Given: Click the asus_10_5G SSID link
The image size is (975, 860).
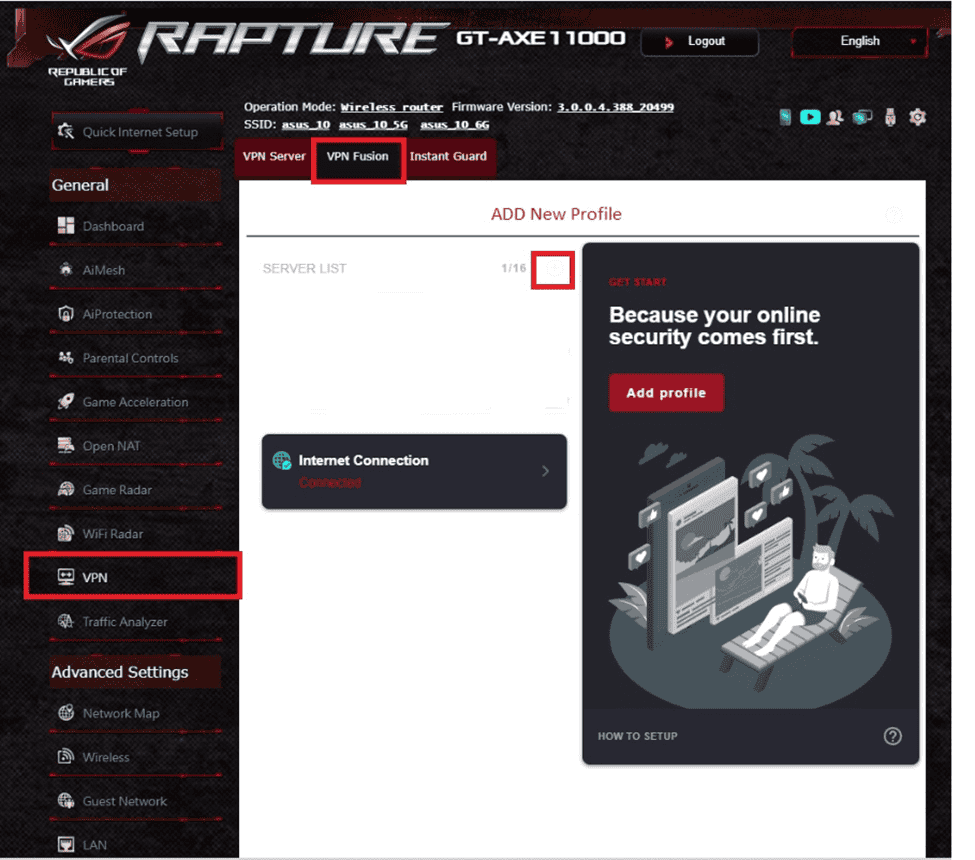Looking at the screenshot, I should pos(373,125).
